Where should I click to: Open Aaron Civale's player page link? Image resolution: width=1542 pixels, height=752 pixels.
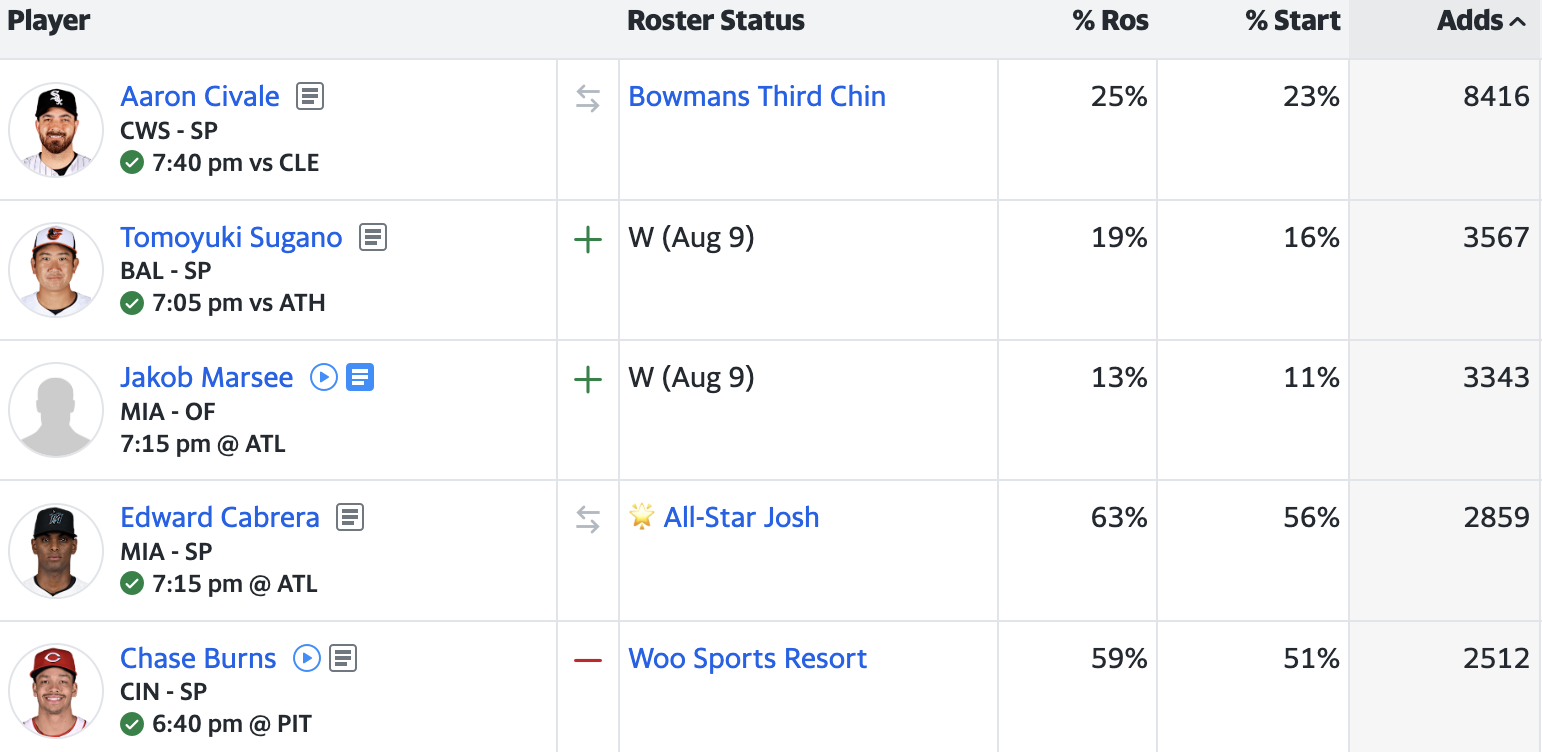[x=200, y=97]
